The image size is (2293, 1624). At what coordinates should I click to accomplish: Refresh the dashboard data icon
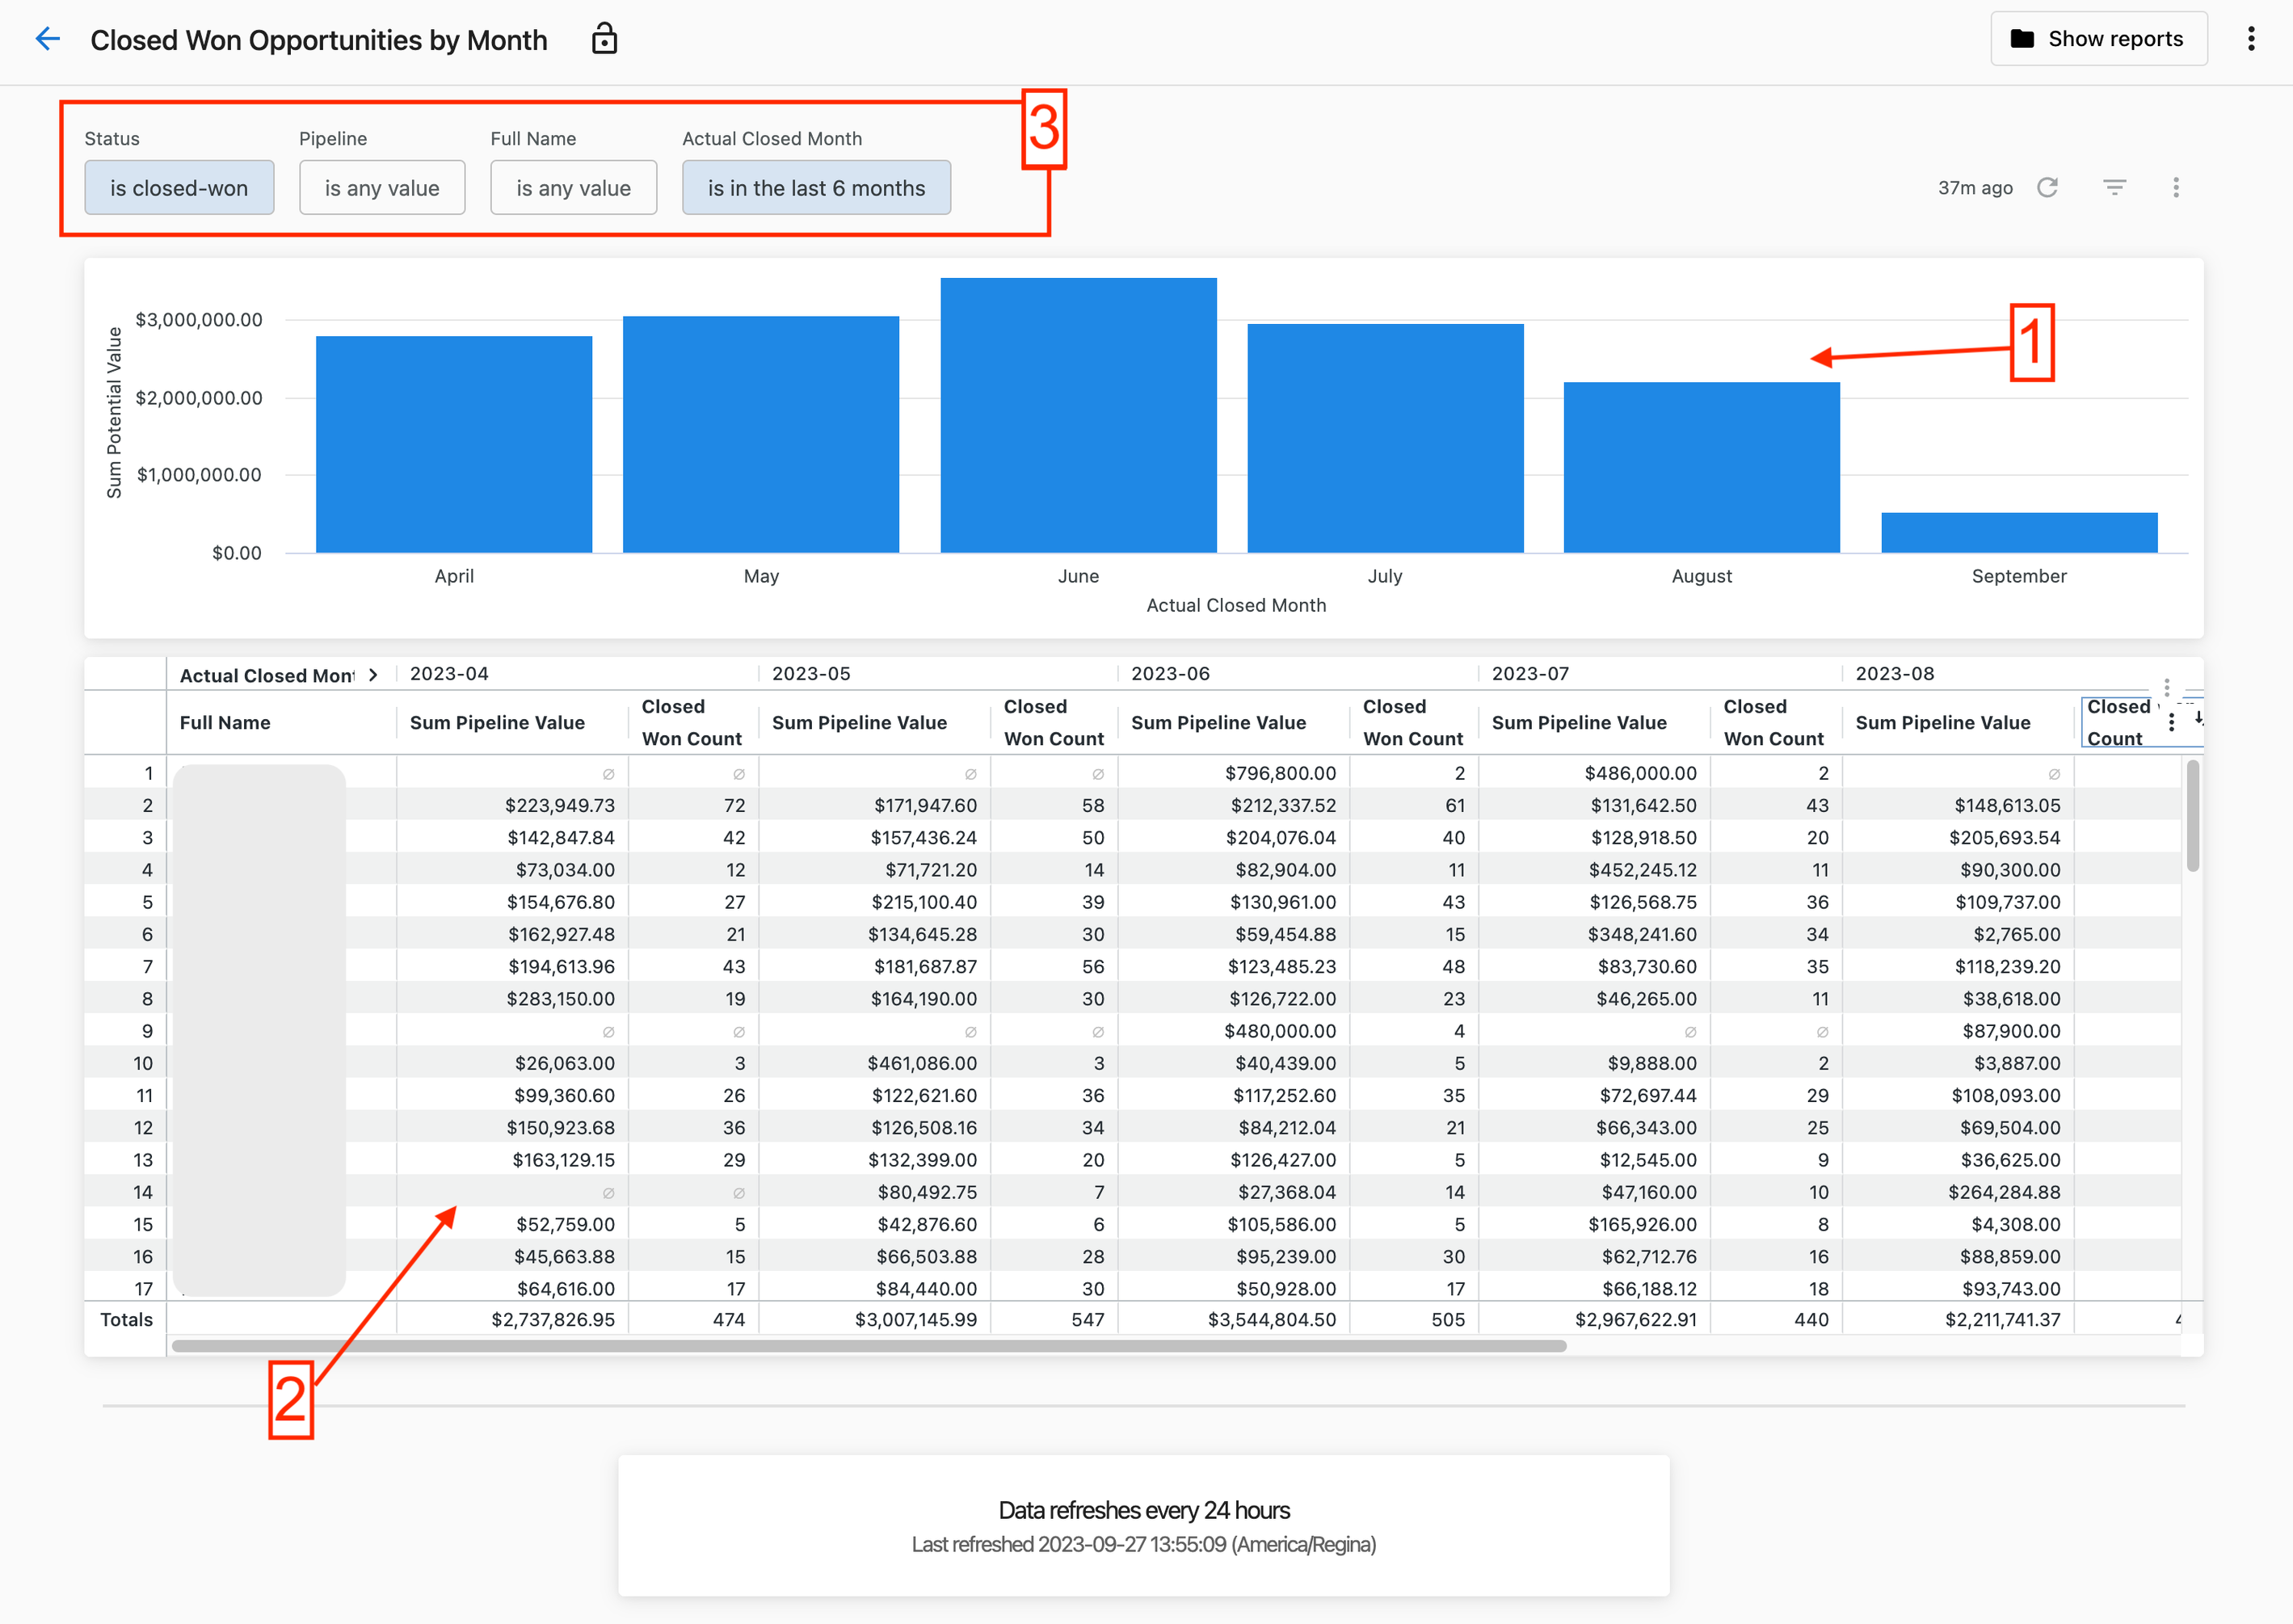(2048, 187)
